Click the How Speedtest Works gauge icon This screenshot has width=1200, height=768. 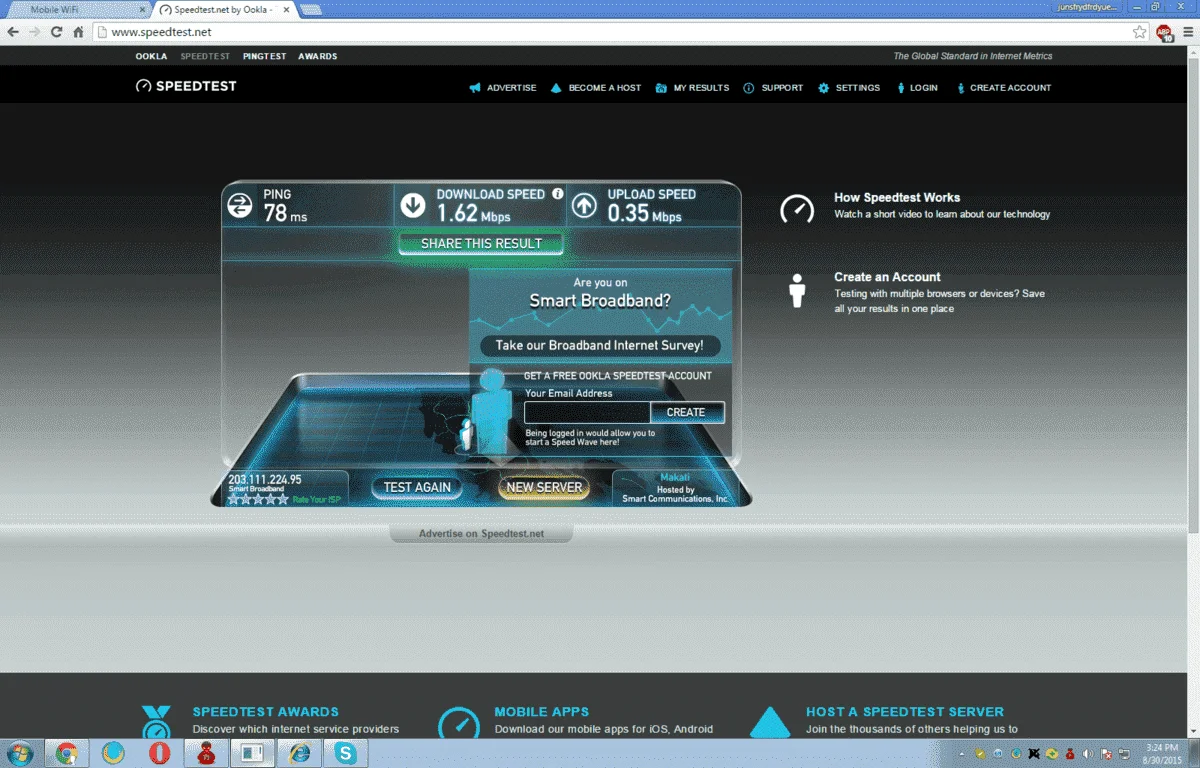coord(797,208)
